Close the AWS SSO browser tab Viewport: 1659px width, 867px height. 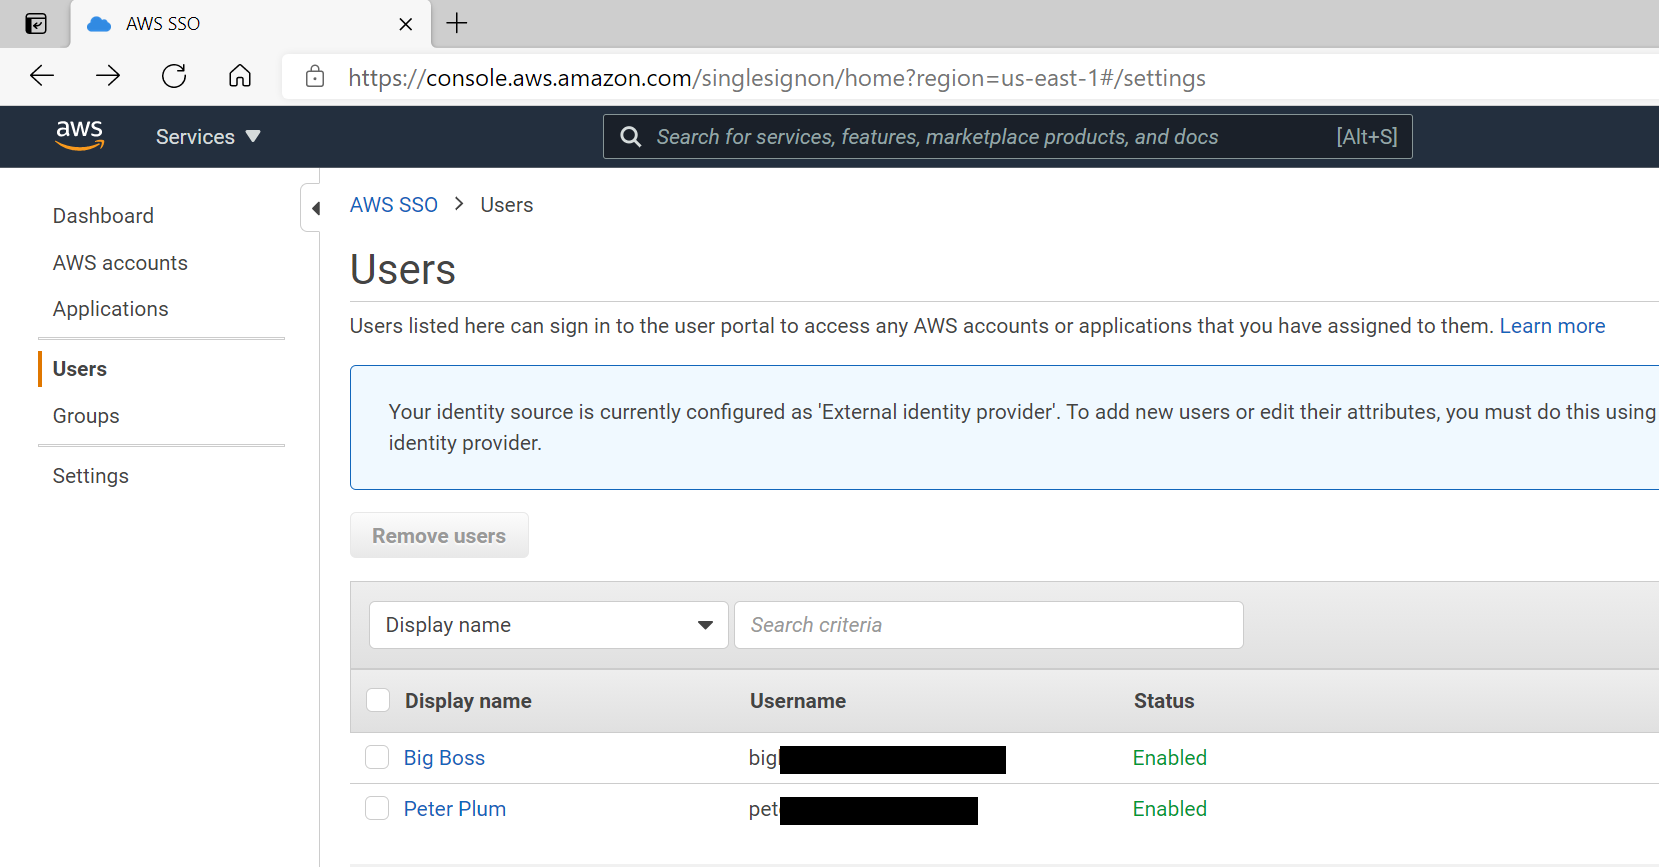(405, 24)
